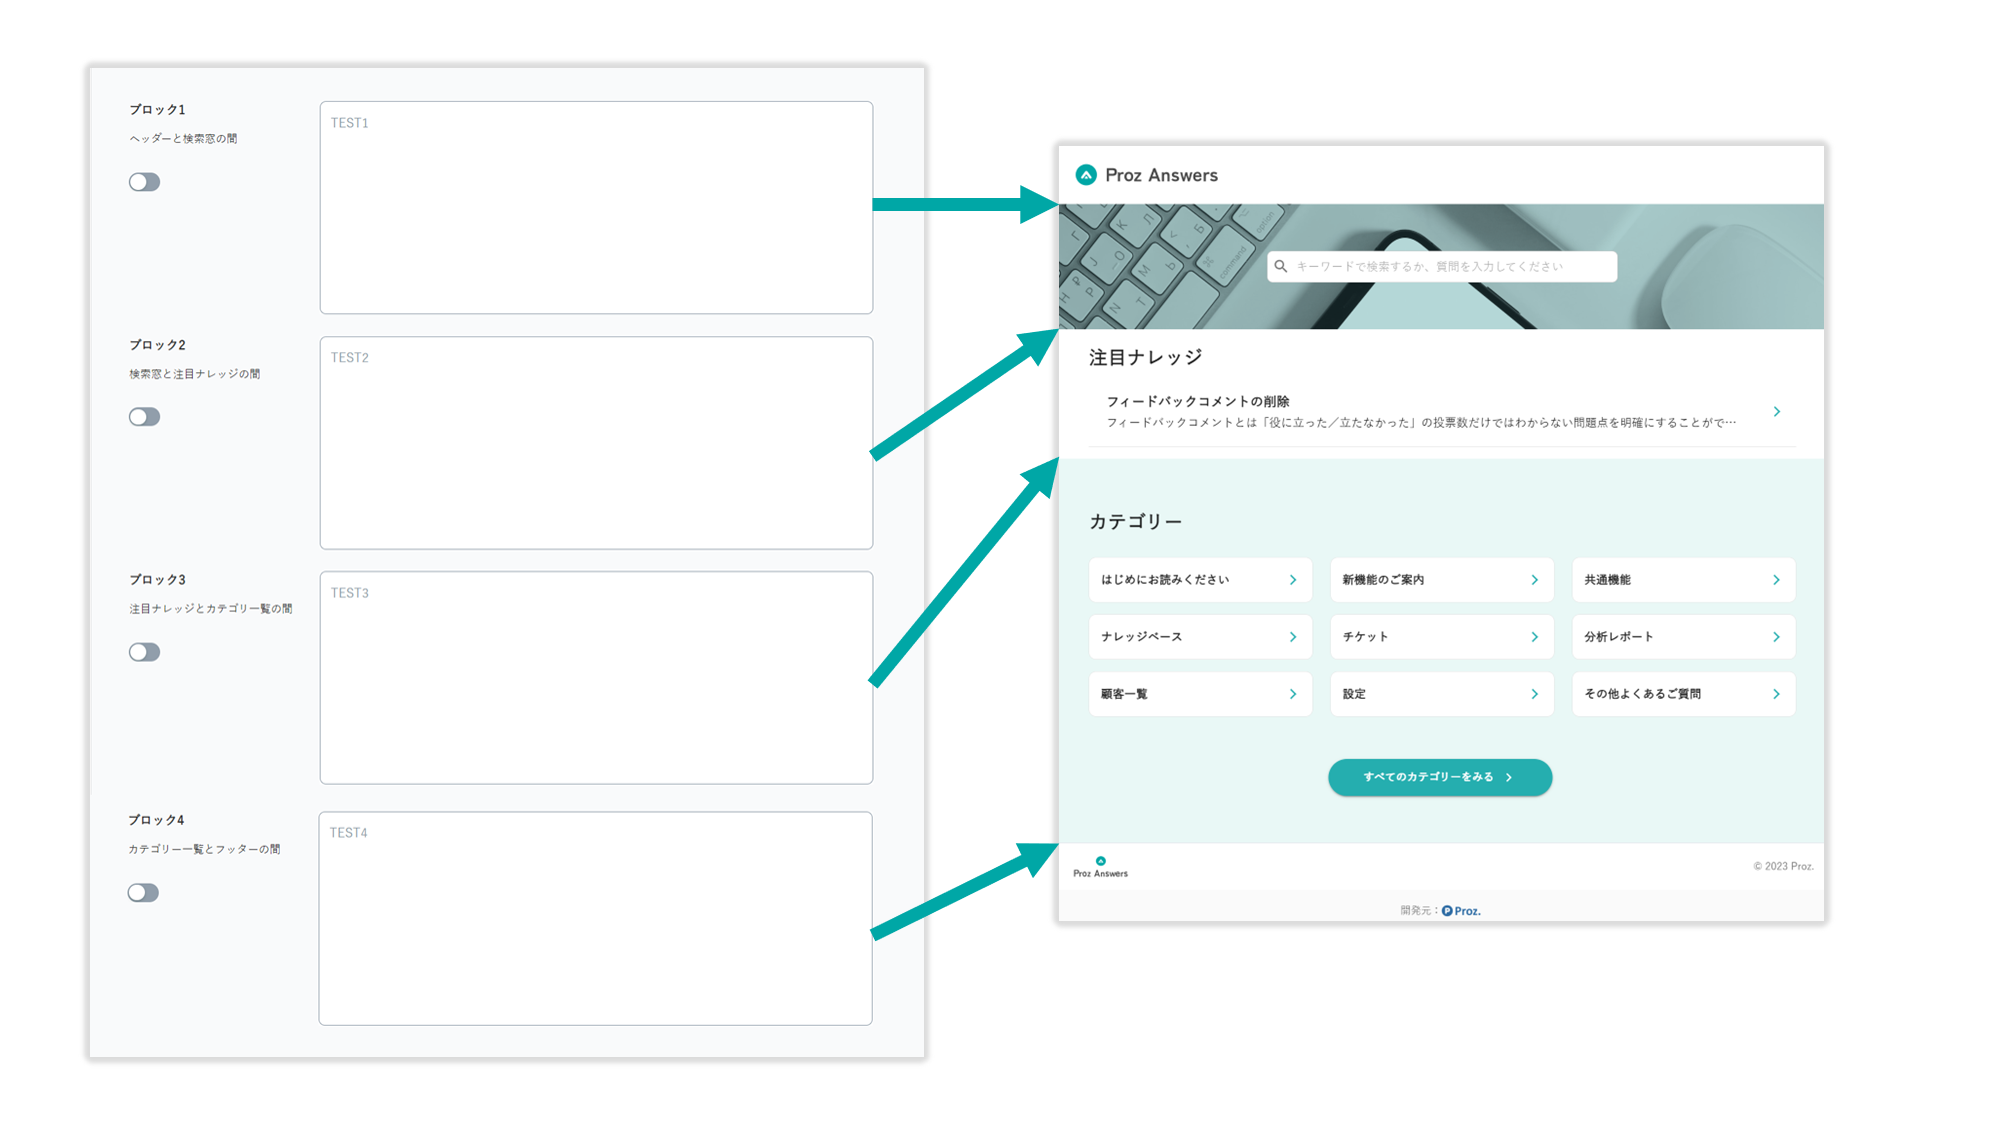Open the その他よくあるご質問 category

tap(1682, 694)
